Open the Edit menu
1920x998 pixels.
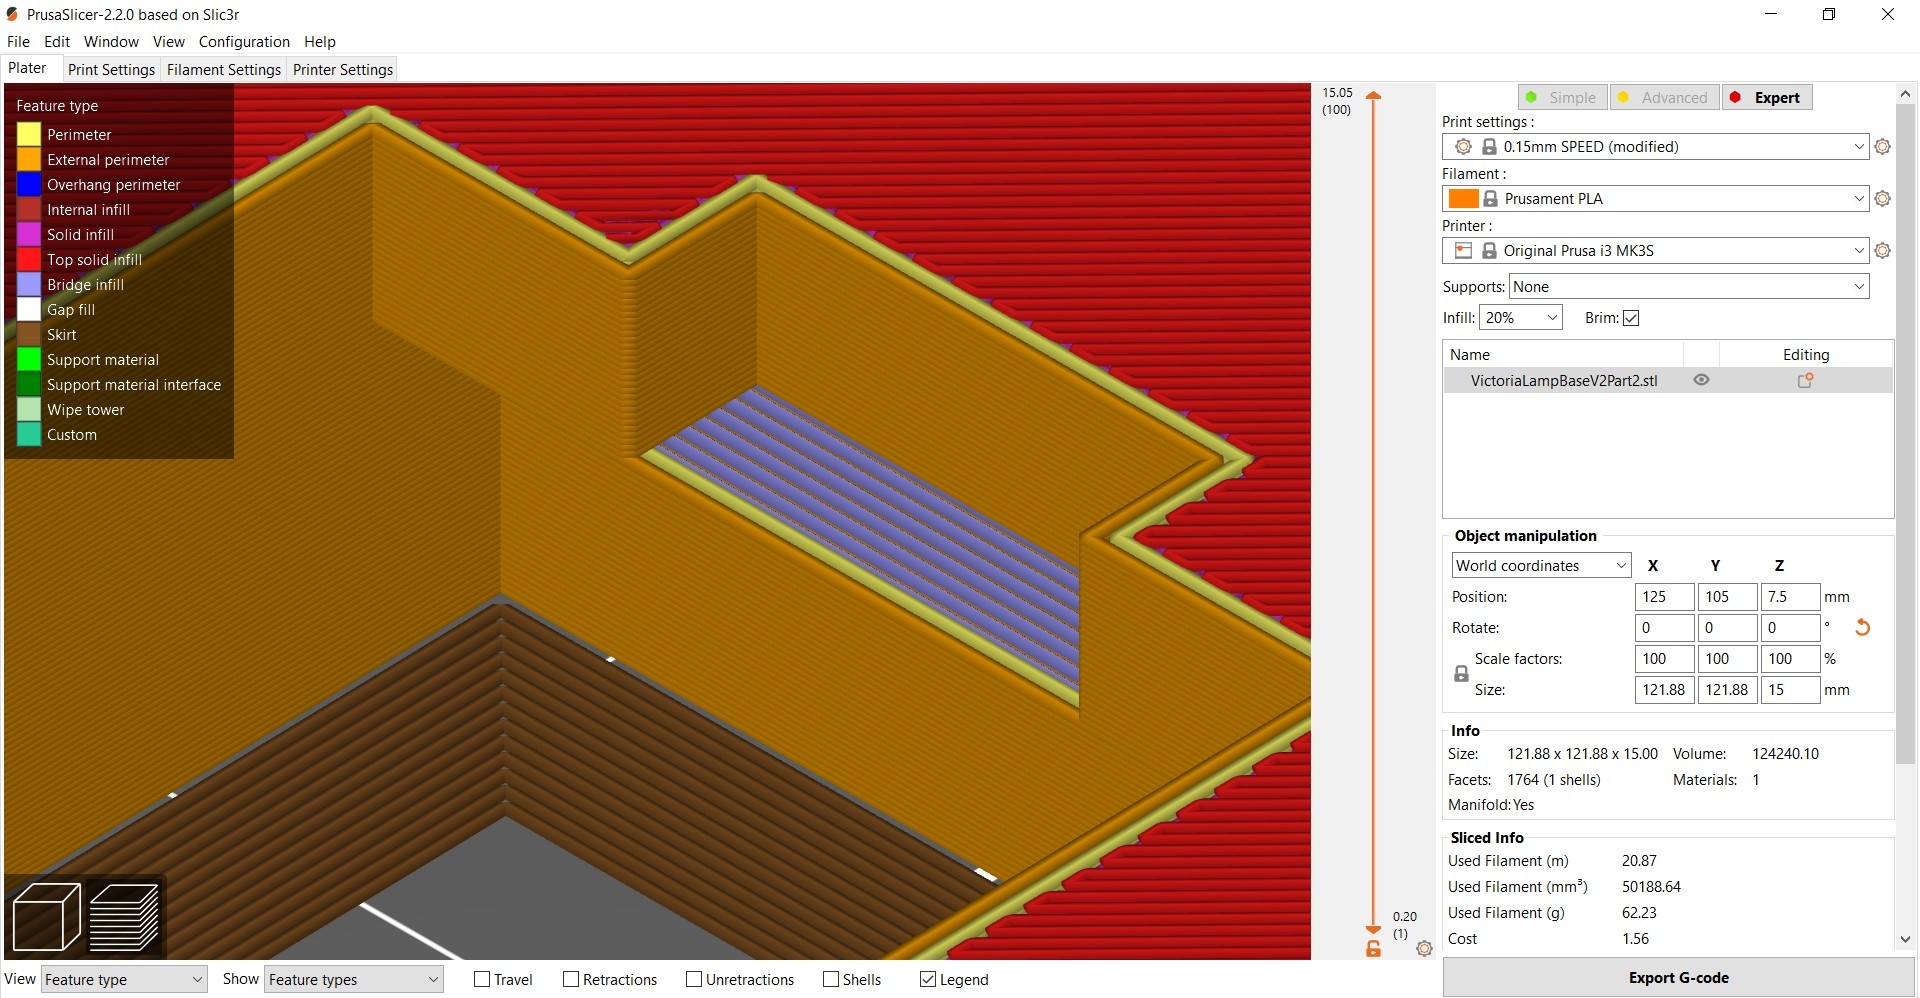pos(57,41)
